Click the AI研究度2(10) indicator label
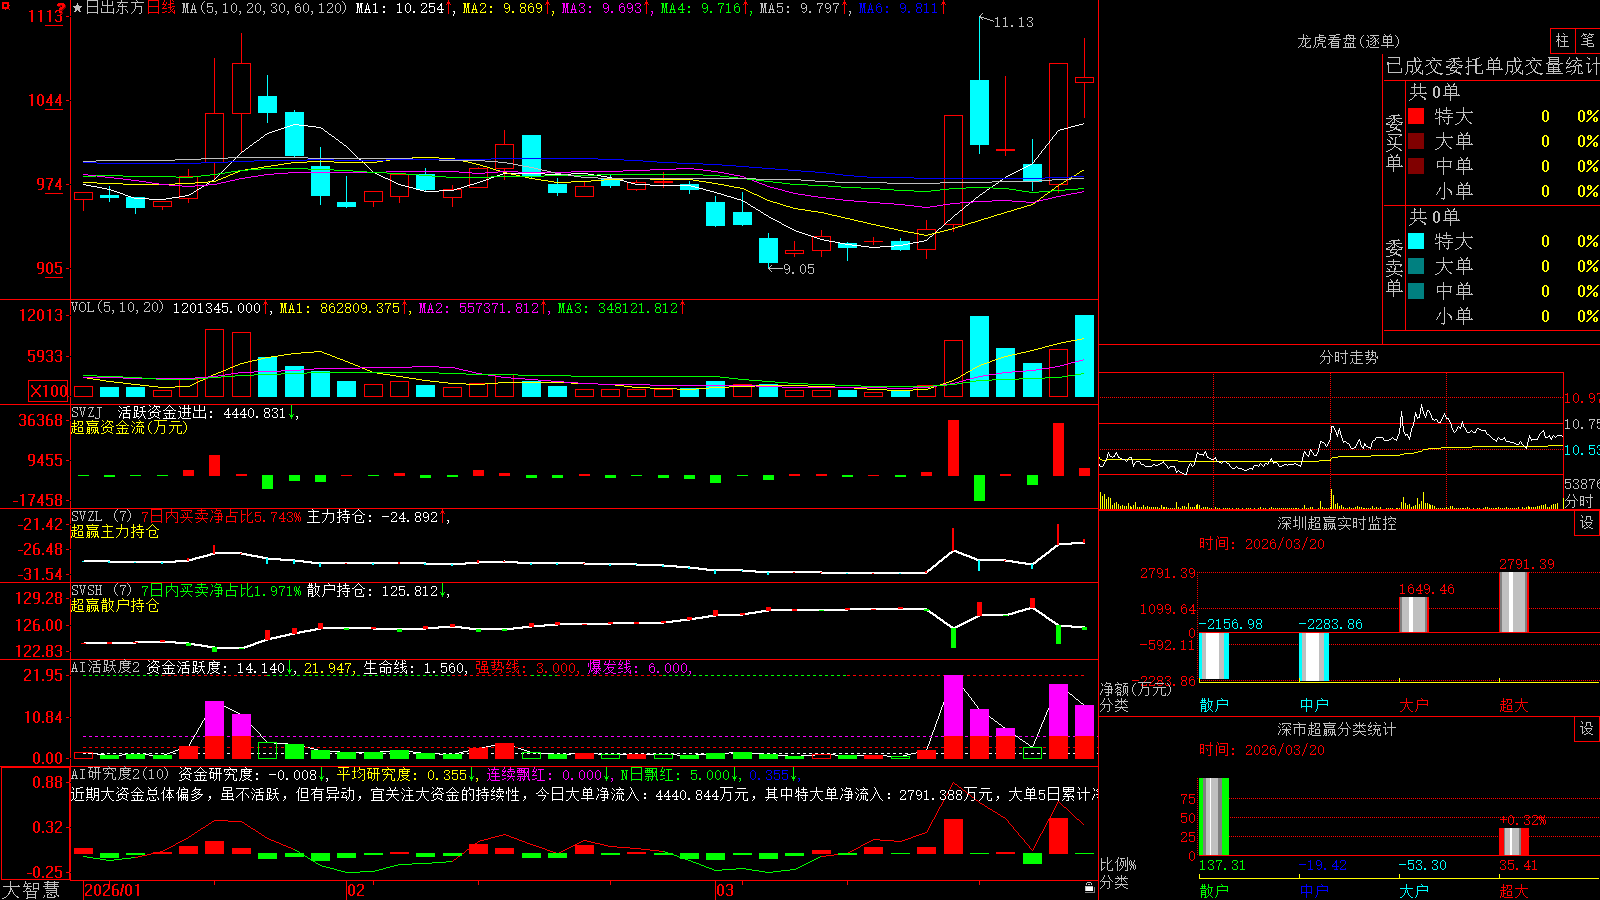This screenshot has height=900, width=1600. pyautogui.click(x=120, y=774)
